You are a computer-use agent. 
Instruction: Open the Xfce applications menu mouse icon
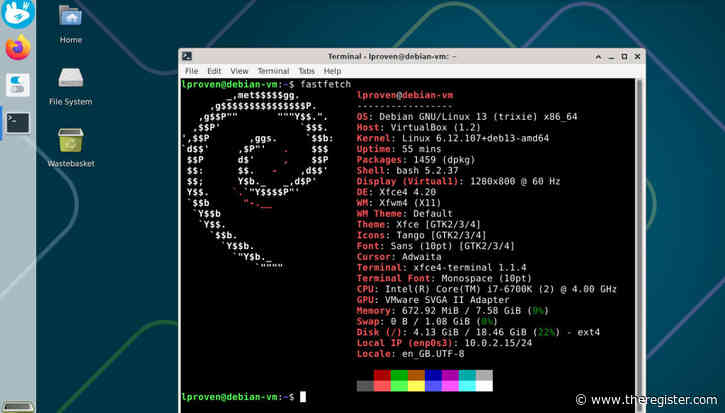click(x=18, y=13)
